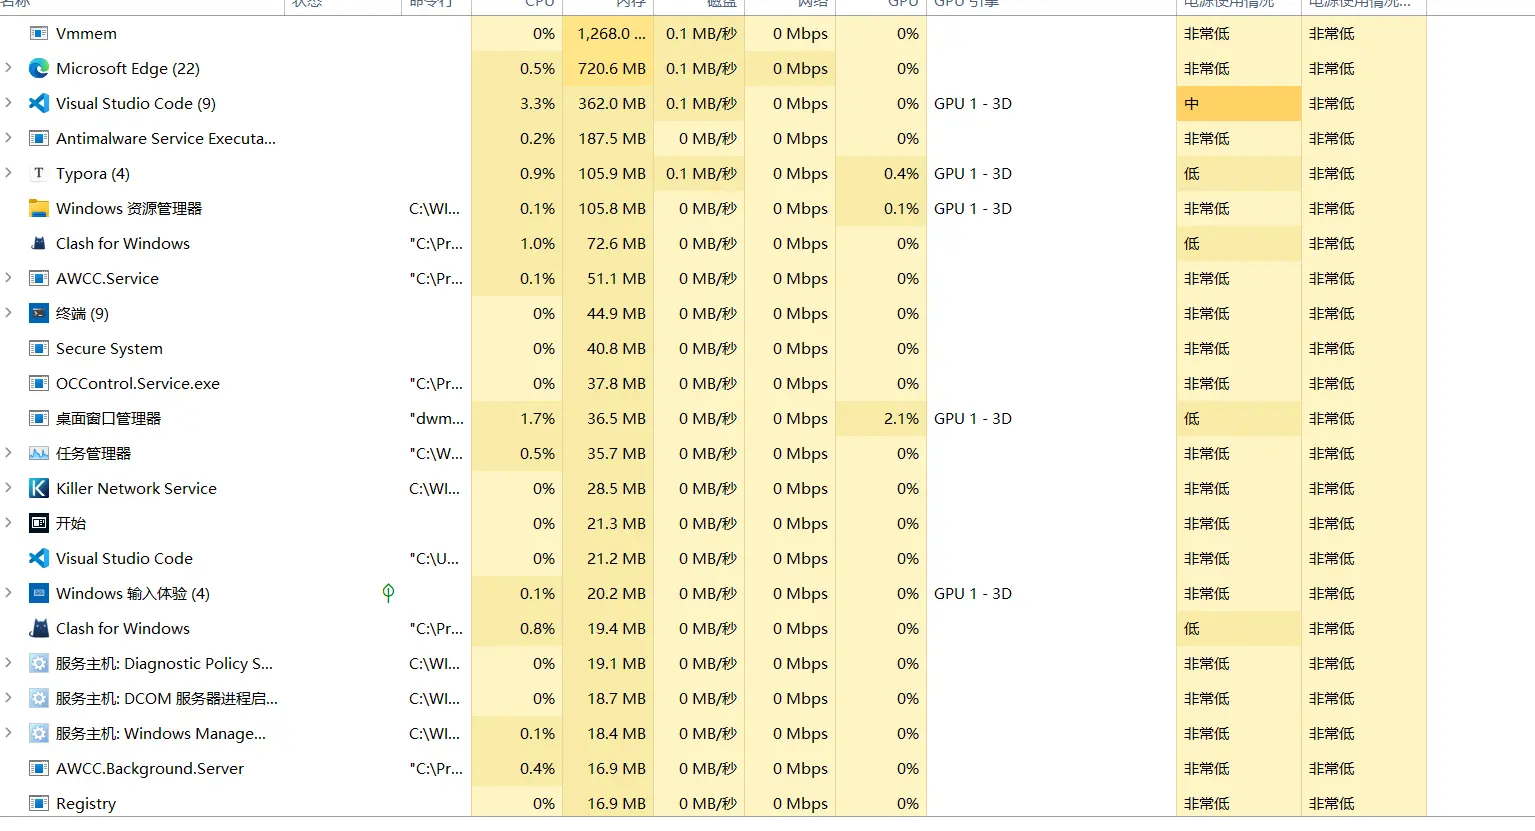1535x831 pixels.
Task: Click the first Clash for Windows cat icon
Action: (x=39, y=243)
